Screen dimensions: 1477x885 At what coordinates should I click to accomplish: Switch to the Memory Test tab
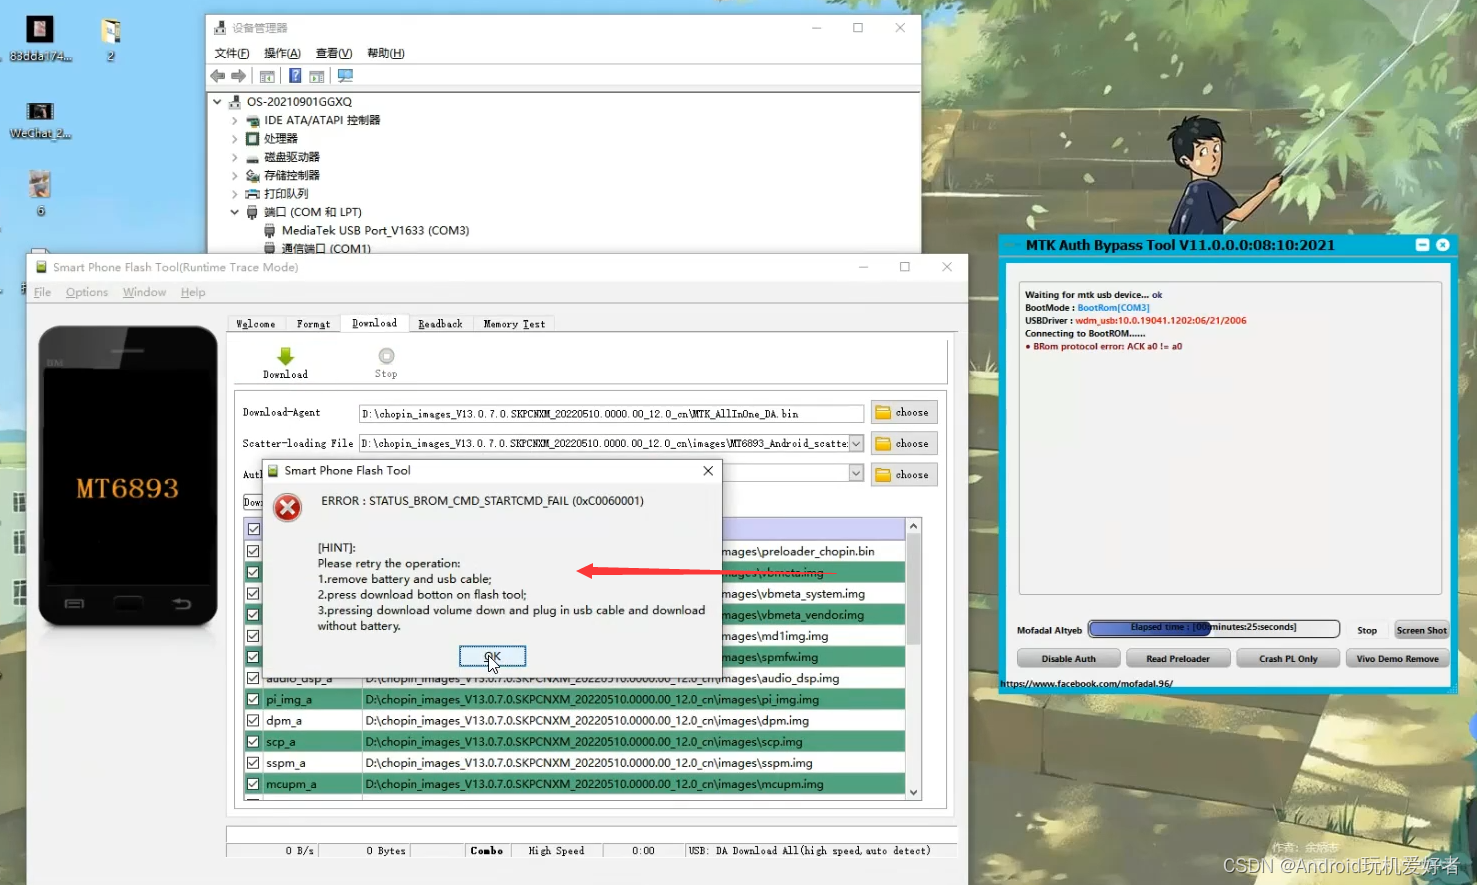[514, 324]
